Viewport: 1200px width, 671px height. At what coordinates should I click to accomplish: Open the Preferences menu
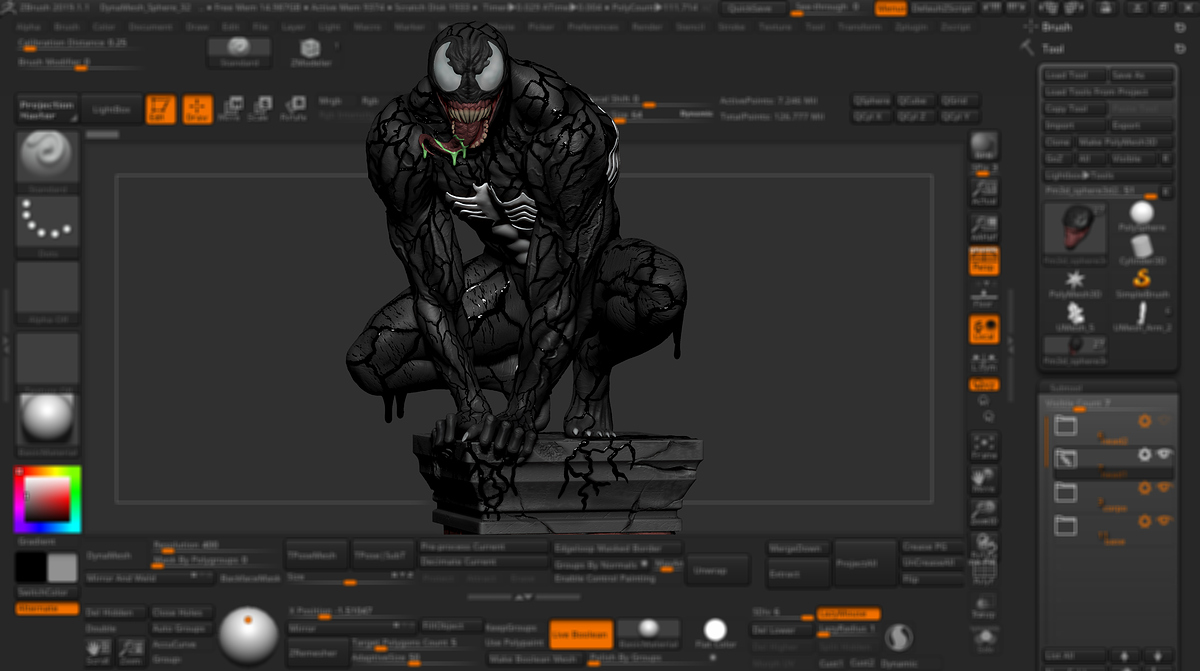tap(594, 27)
